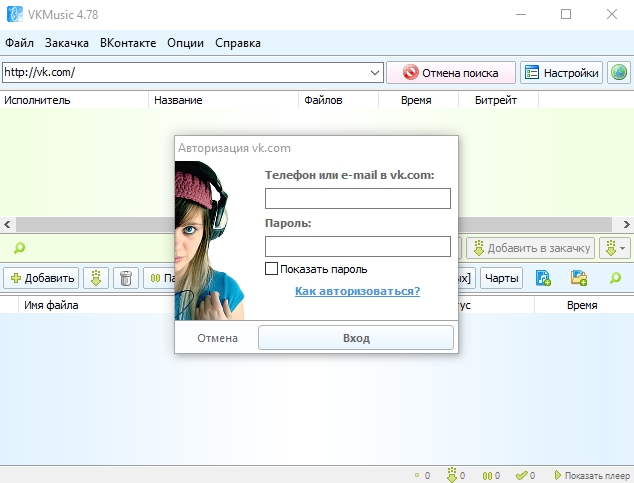Click Показать плеер in the status bar
The width and height of the screenshot is (634, 483).
(592, 476)
